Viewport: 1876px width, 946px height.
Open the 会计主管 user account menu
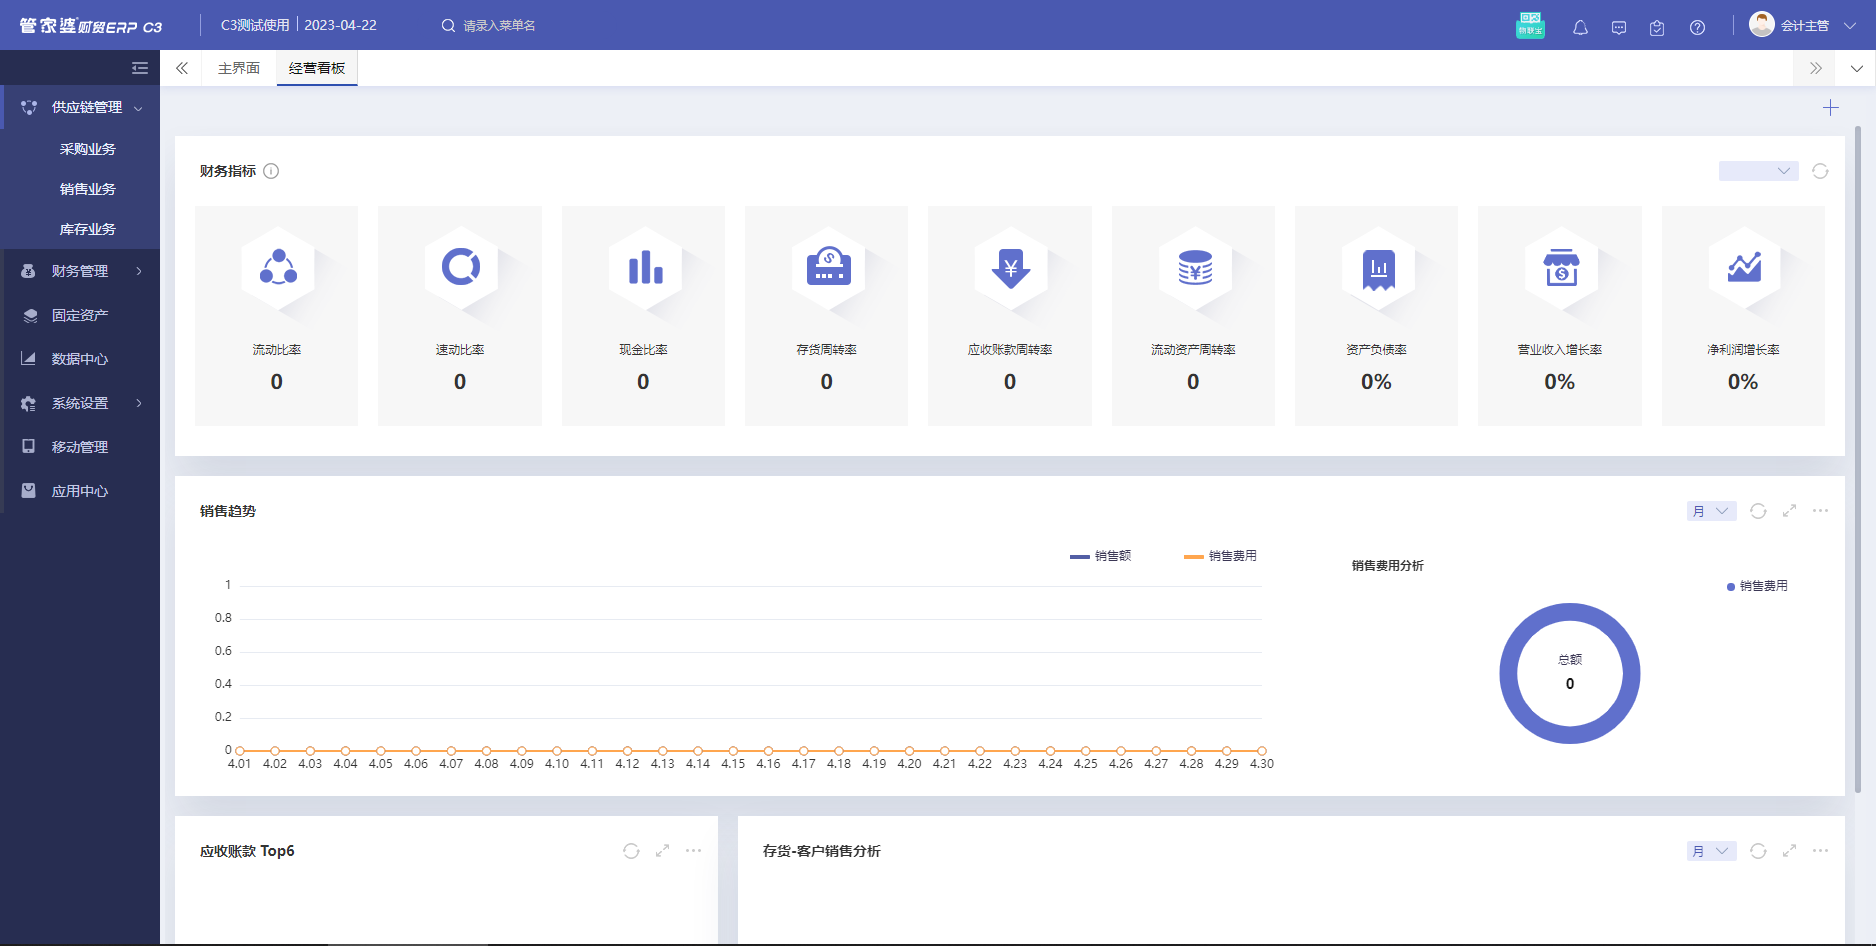1803,26
